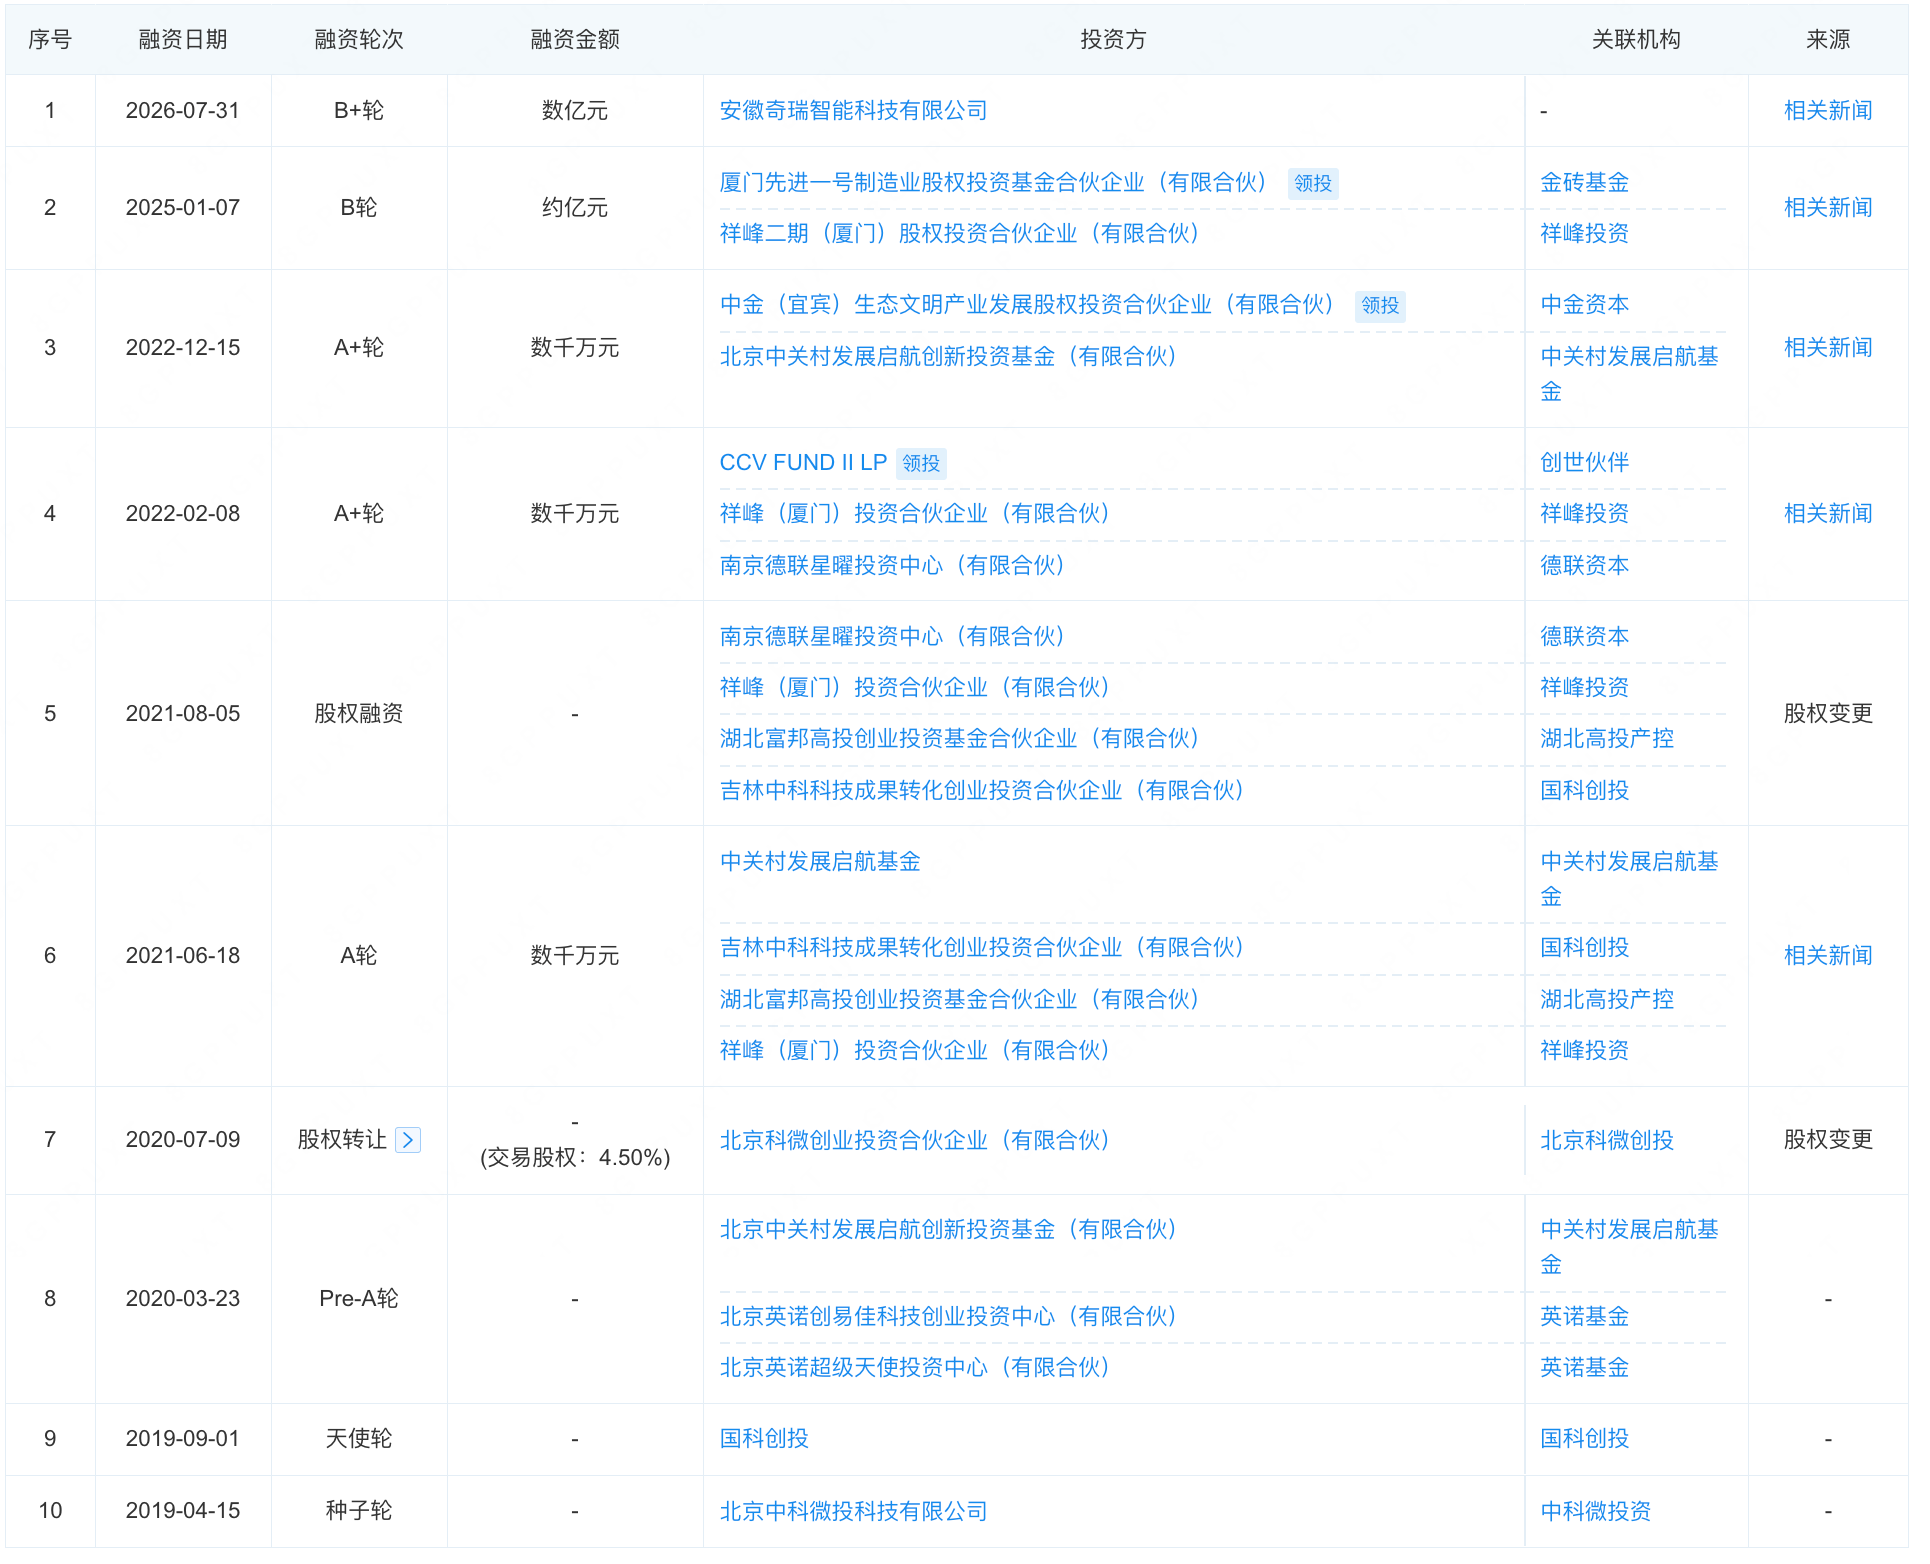Screen dimensions: 1930x1564
Task: Open 北京科微创业投资合伙企业 link
Action: pyautogui.click(x=915, y=1141)
